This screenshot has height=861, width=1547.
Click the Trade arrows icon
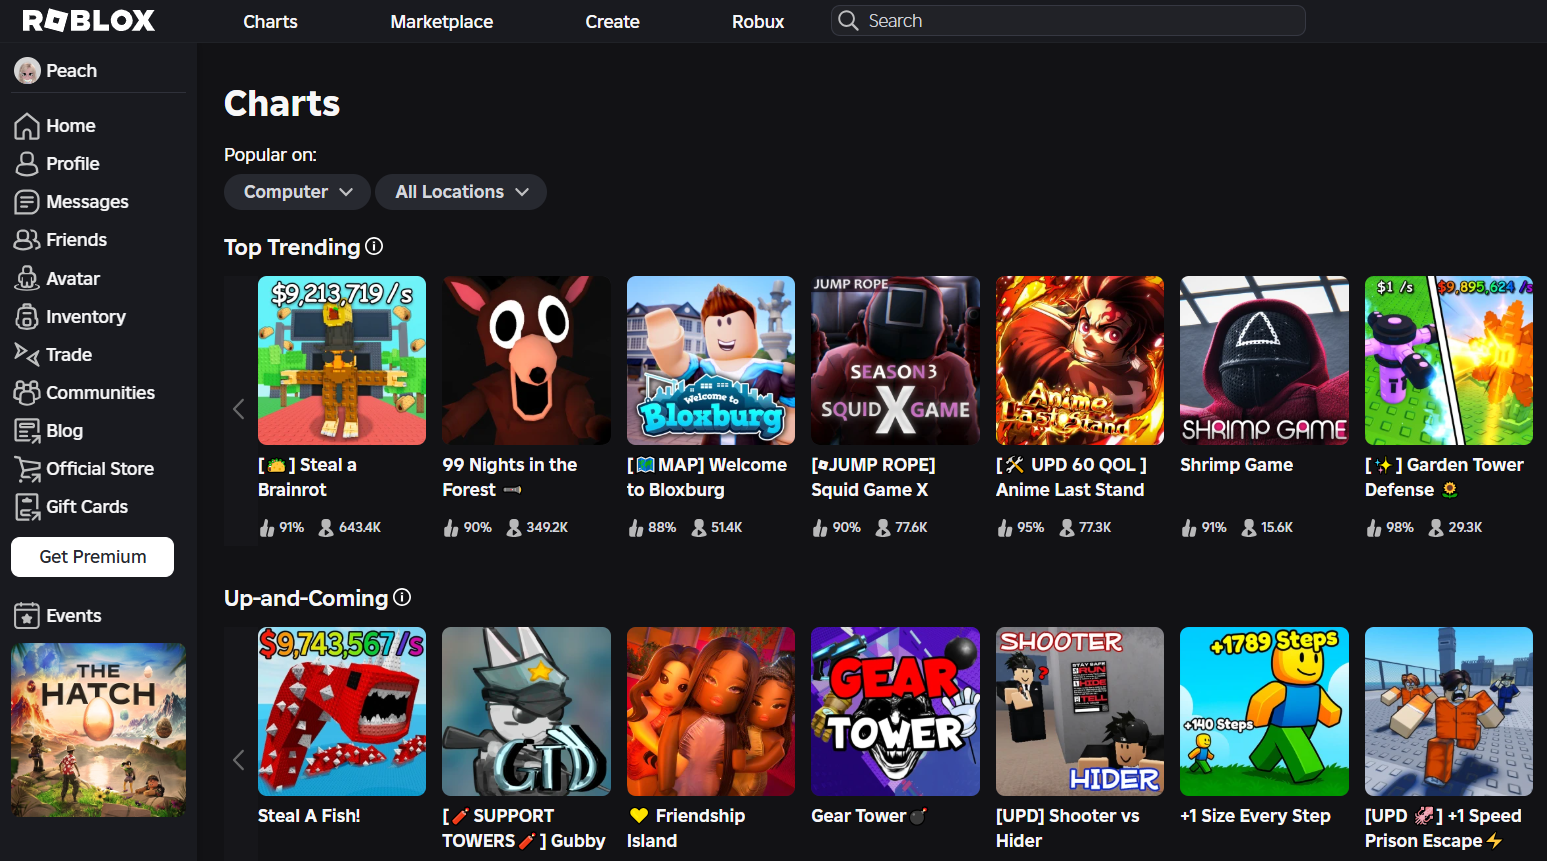point(27,354)
